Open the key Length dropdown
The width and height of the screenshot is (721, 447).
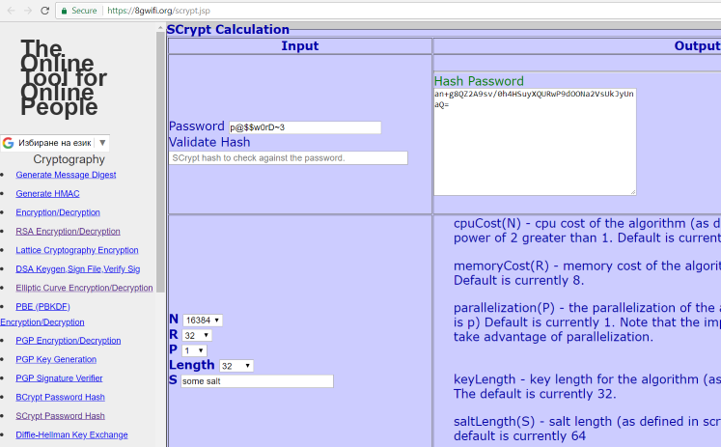click(x=237, y=366)
